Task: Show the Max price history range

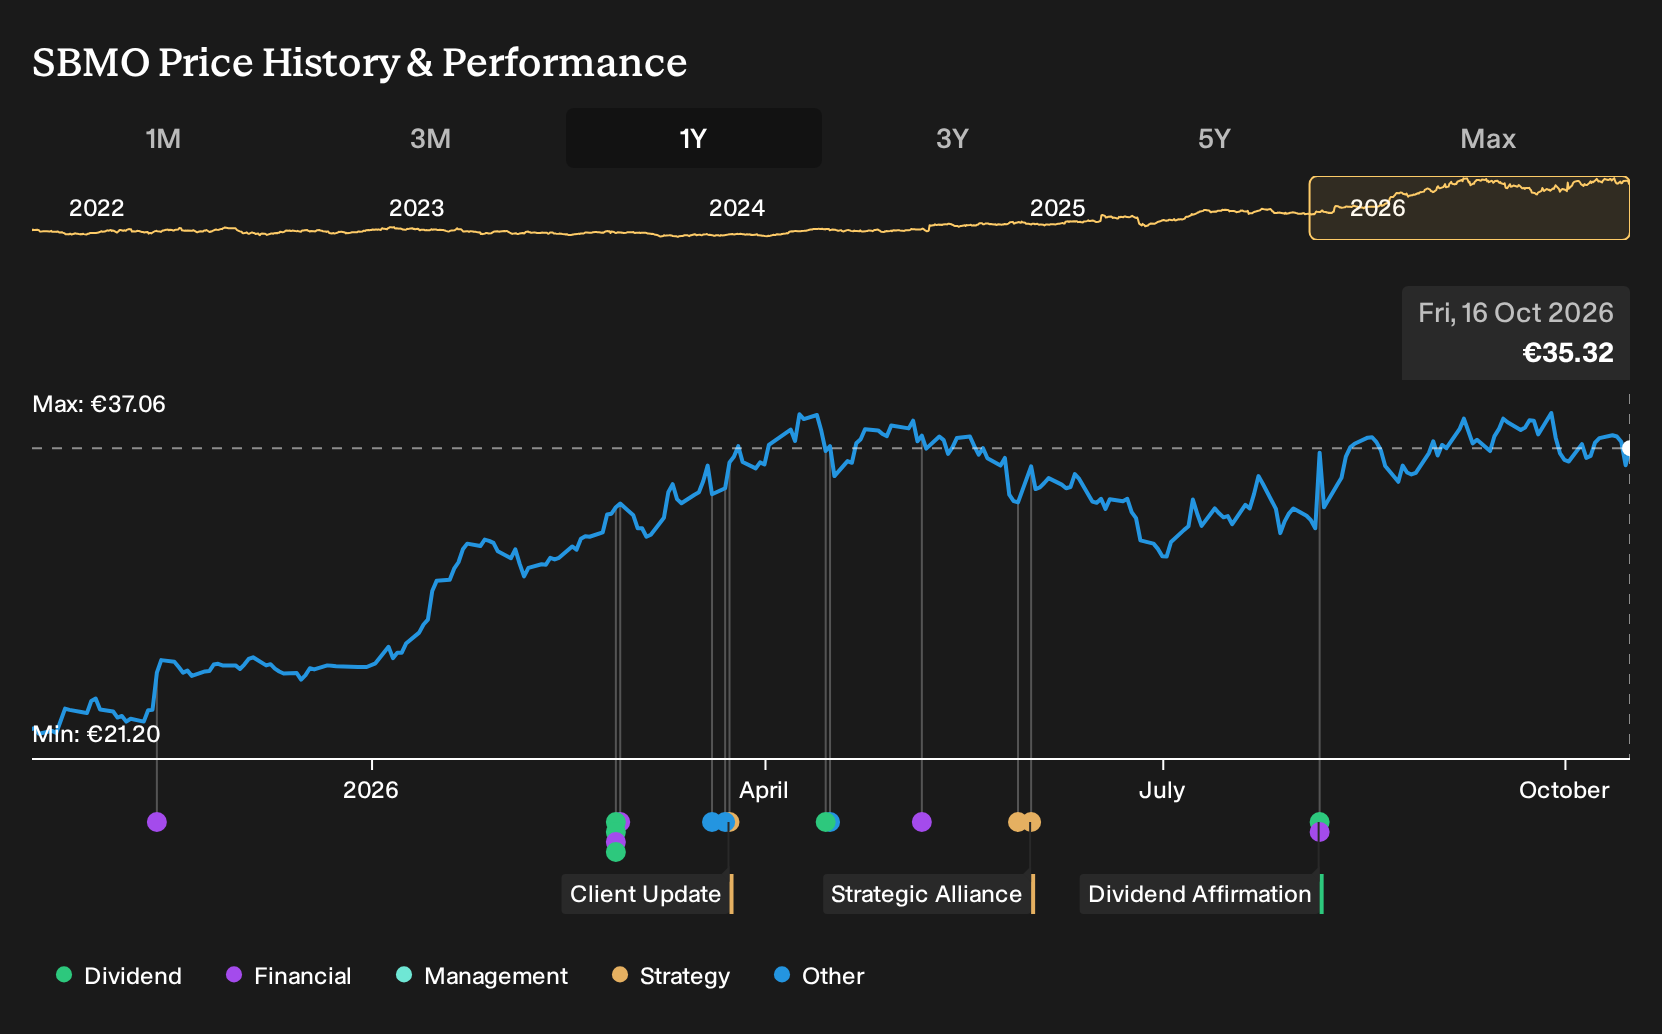Action: 1488,138
